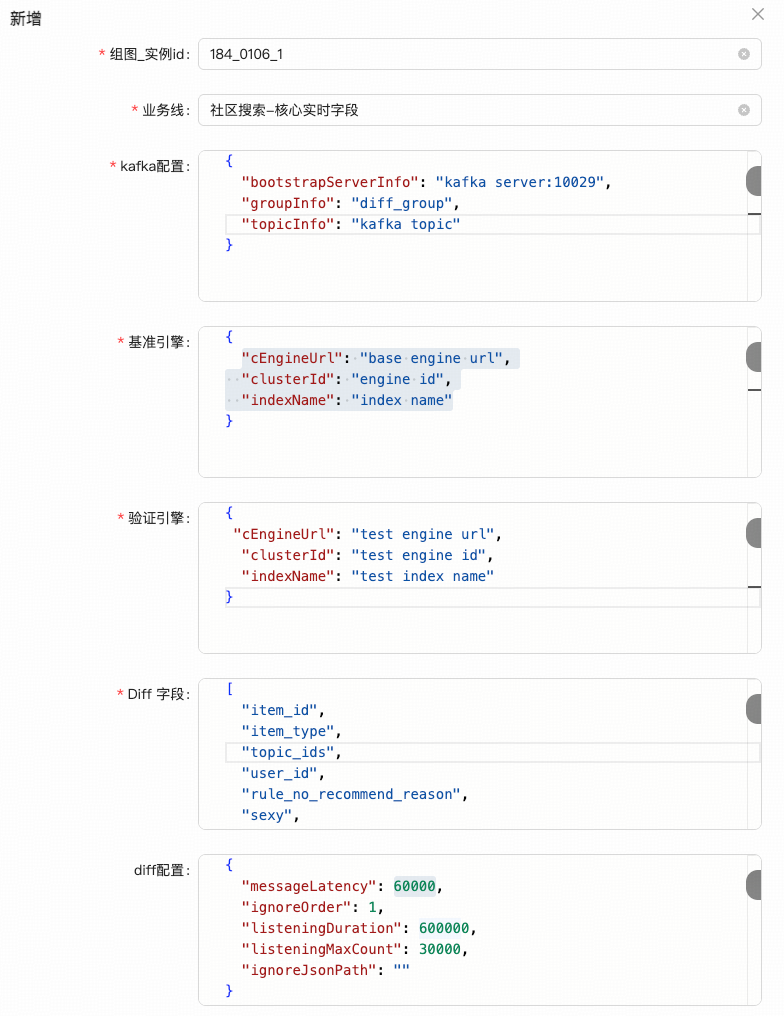Click the "ignoreJsonPath" line in diff配置
The width and height of the screenshot is (784, 1016).
pyautogui.click(x=325, y=970)
